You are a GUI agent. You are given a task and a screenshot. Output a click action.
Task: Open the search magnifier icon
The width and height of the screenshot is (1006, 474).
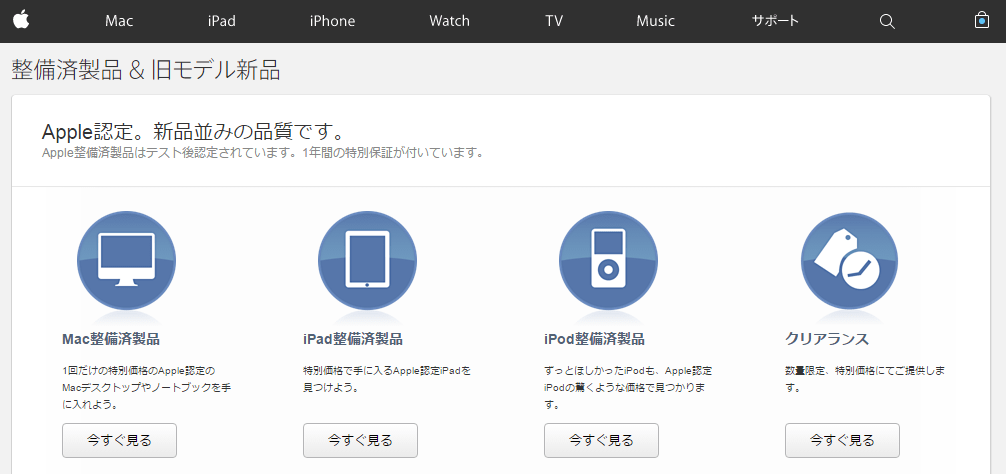887,21
